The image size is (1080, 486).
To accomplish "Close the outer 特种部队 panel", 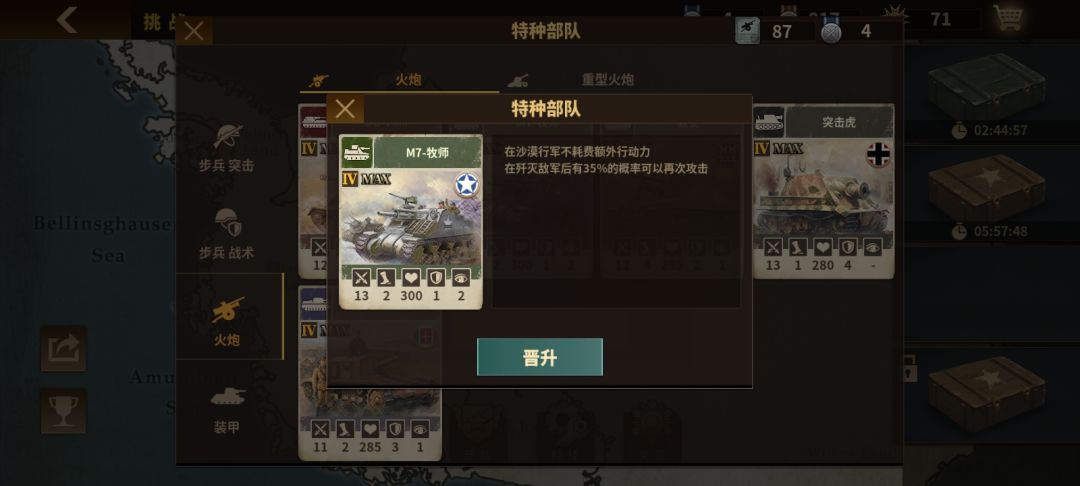I will (x=194, y=31).
